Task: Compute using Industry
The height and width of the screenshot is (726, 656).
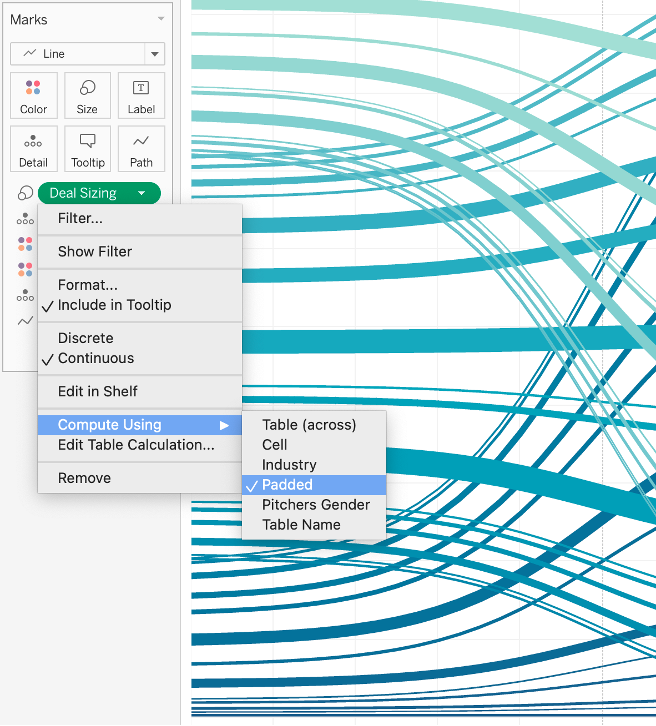Action: (x=314, y=464)
